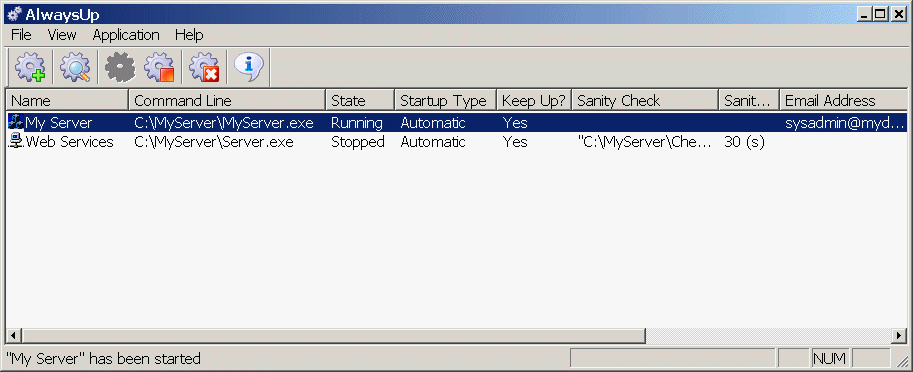Open the View menu
The height and width of the screenshot is (372, 913).
click(62, 35)
